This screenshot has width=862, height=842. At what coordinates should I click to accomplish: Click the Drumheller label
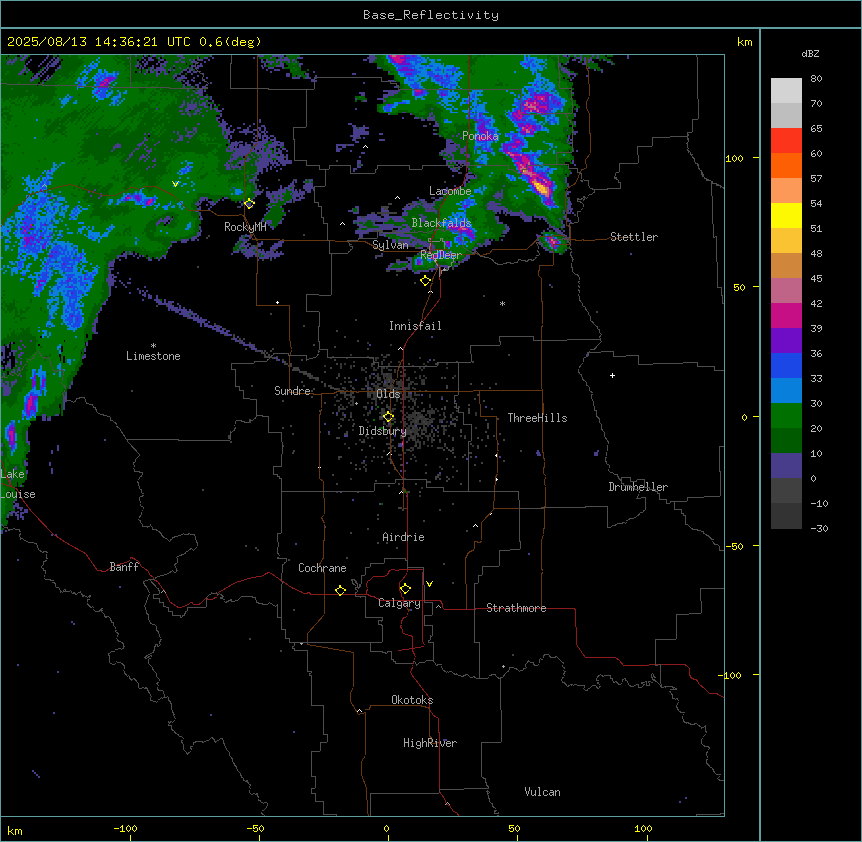point(638,487)
